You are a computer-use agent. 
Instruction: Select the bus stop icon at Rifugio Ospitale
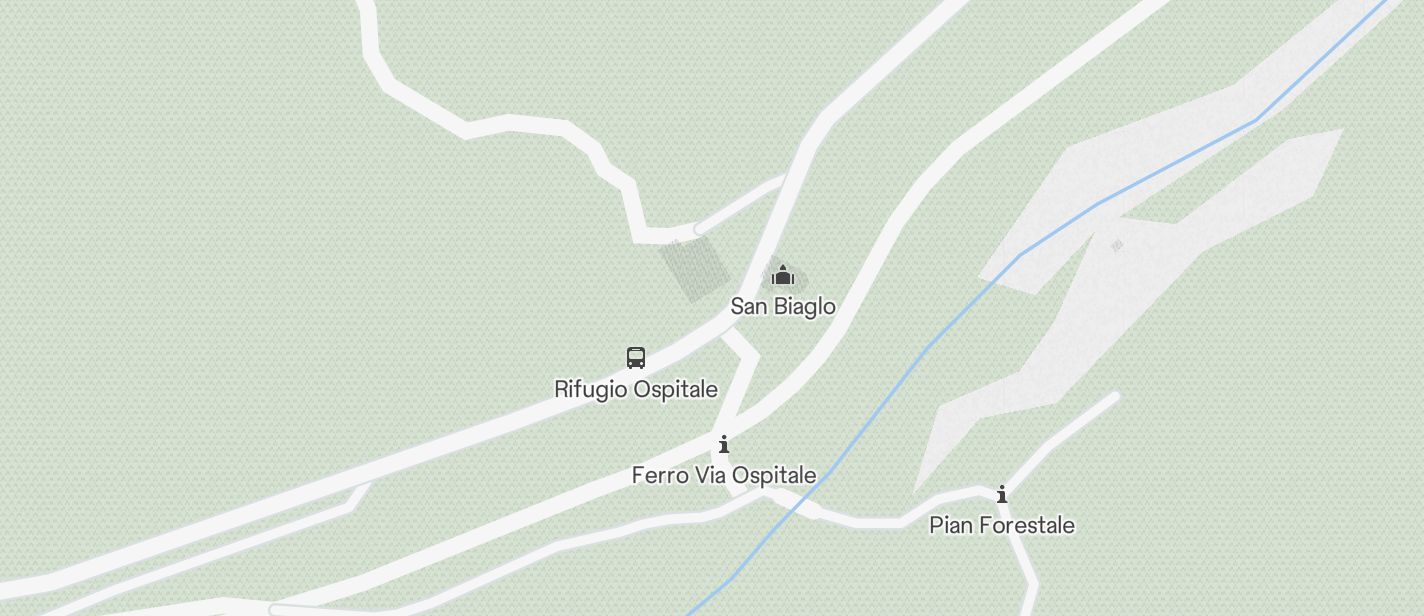pos(636,357)
